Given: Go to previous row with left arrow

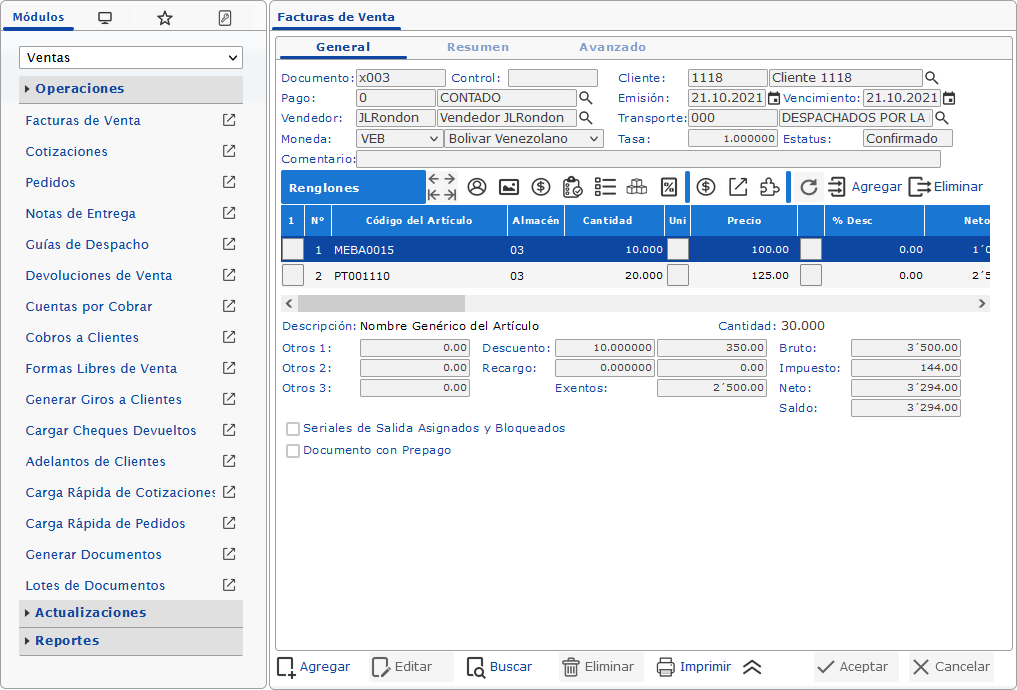Looking at the screenshot, I should point(434,179).
